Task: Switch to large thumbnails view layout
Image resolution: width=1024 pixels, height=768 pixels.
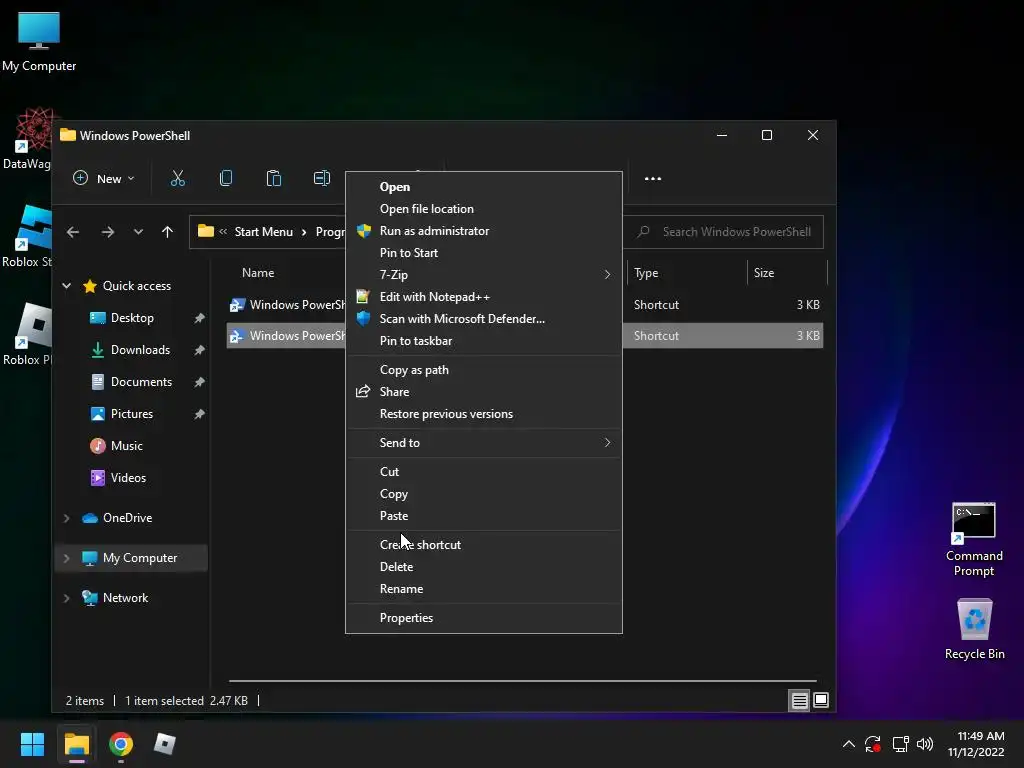Action: click(x=821, y=701)
